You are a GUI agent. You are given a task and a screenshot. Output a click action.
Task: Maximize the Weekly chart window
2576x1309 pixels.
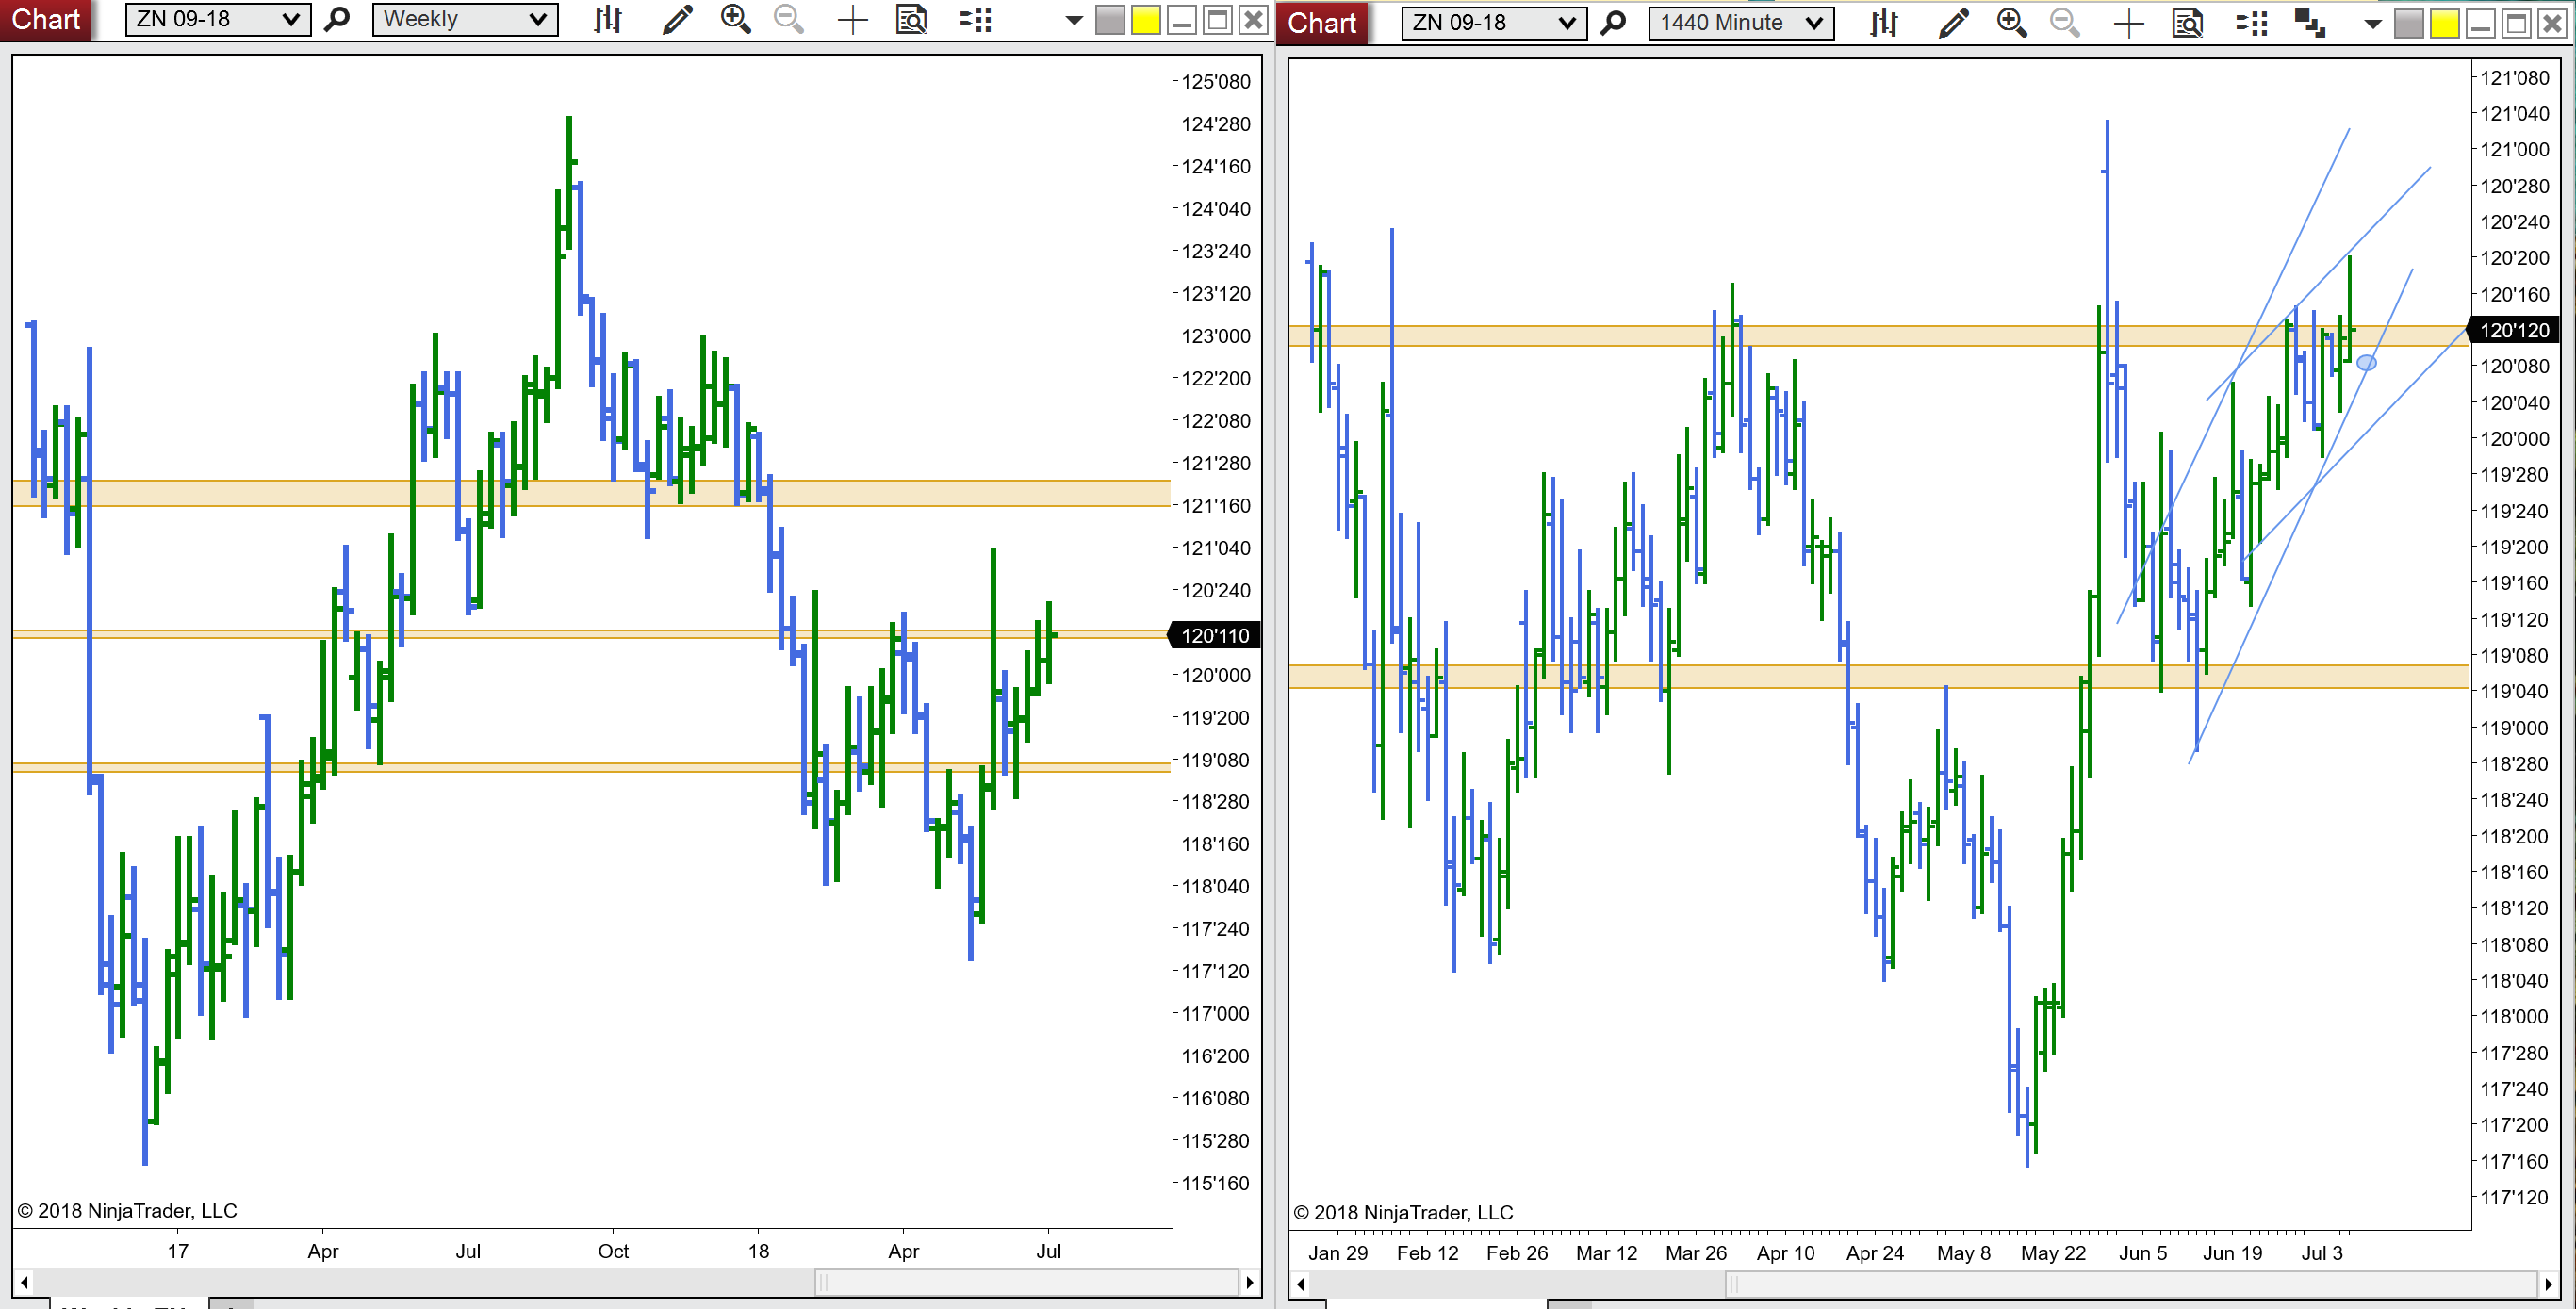[x=1217, y=20]
